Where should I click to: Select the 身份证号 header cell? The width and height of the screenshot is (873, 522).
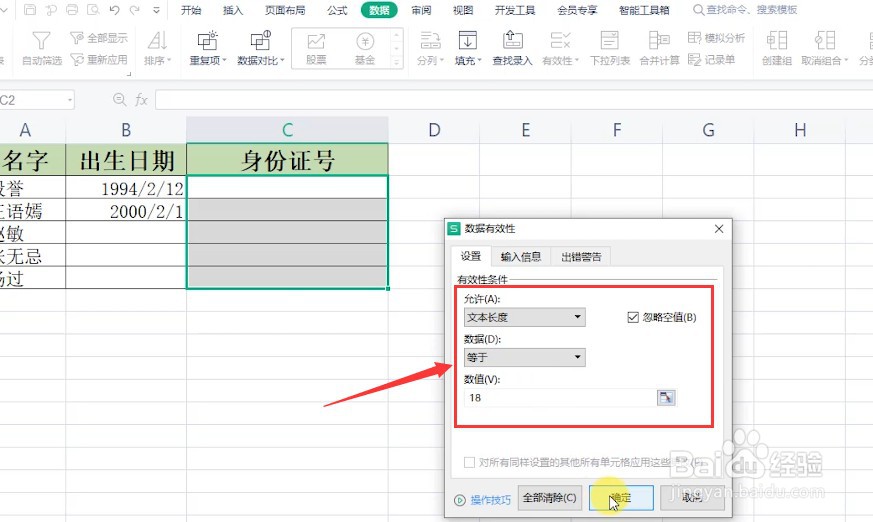point(287,160)
